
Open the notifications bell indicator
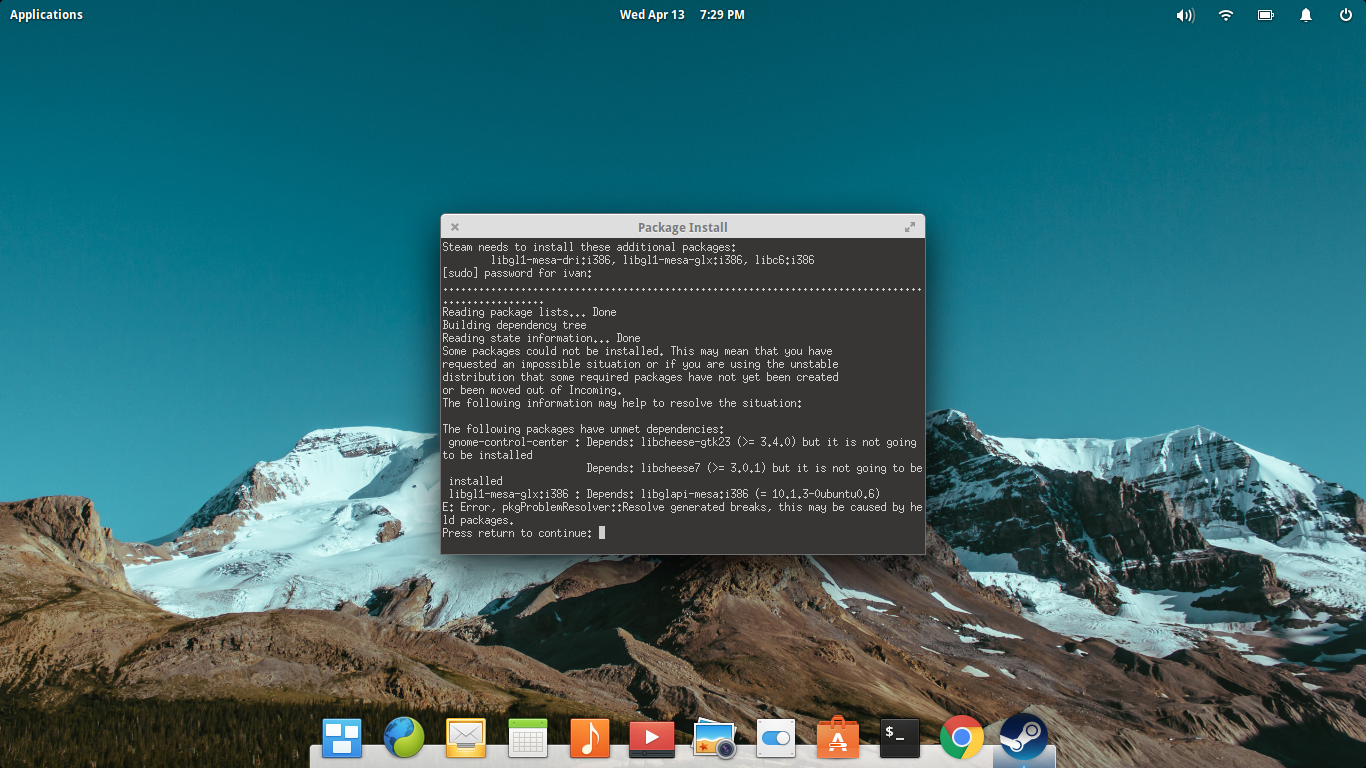pyautogui.click(x=1306, y=15)
